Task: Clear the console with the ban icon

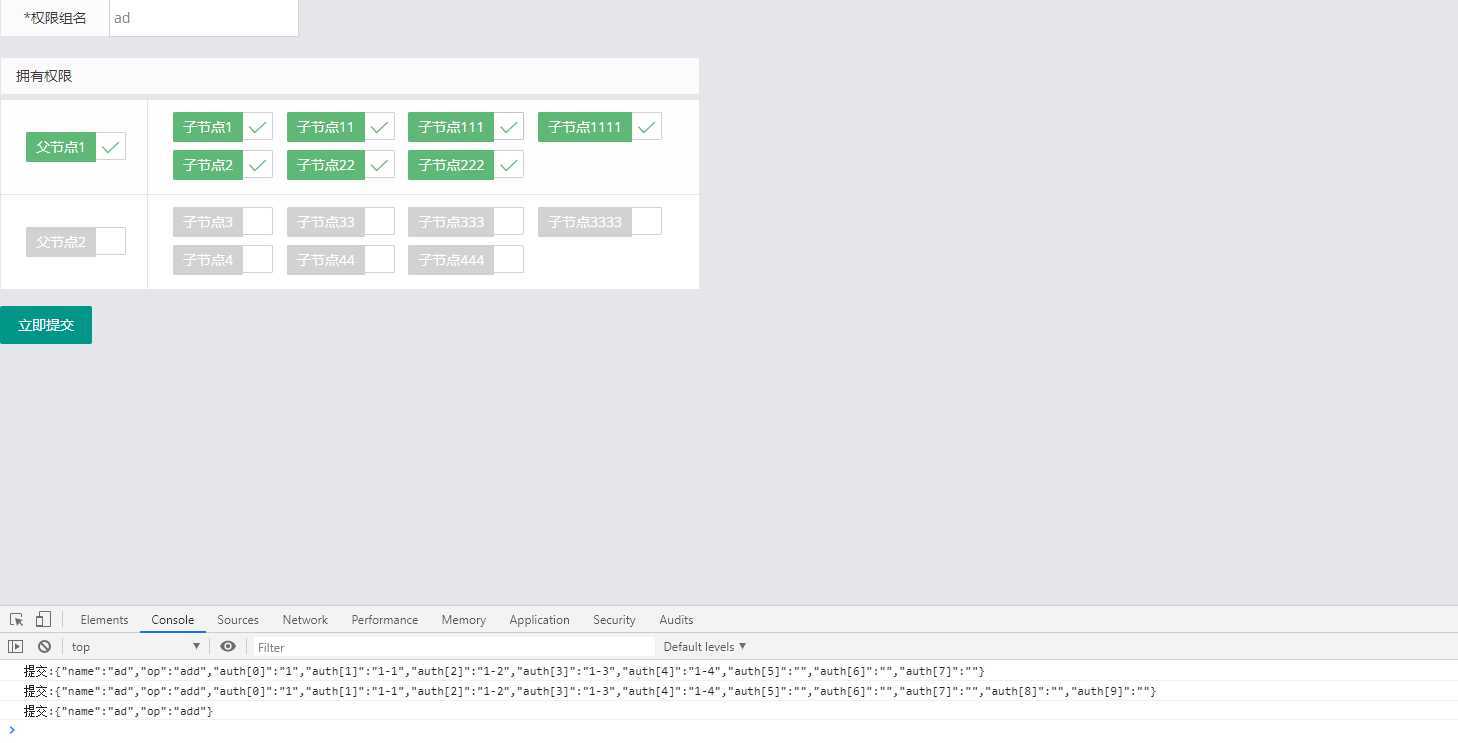Action: pyautogui.click(x=44, y=647)
